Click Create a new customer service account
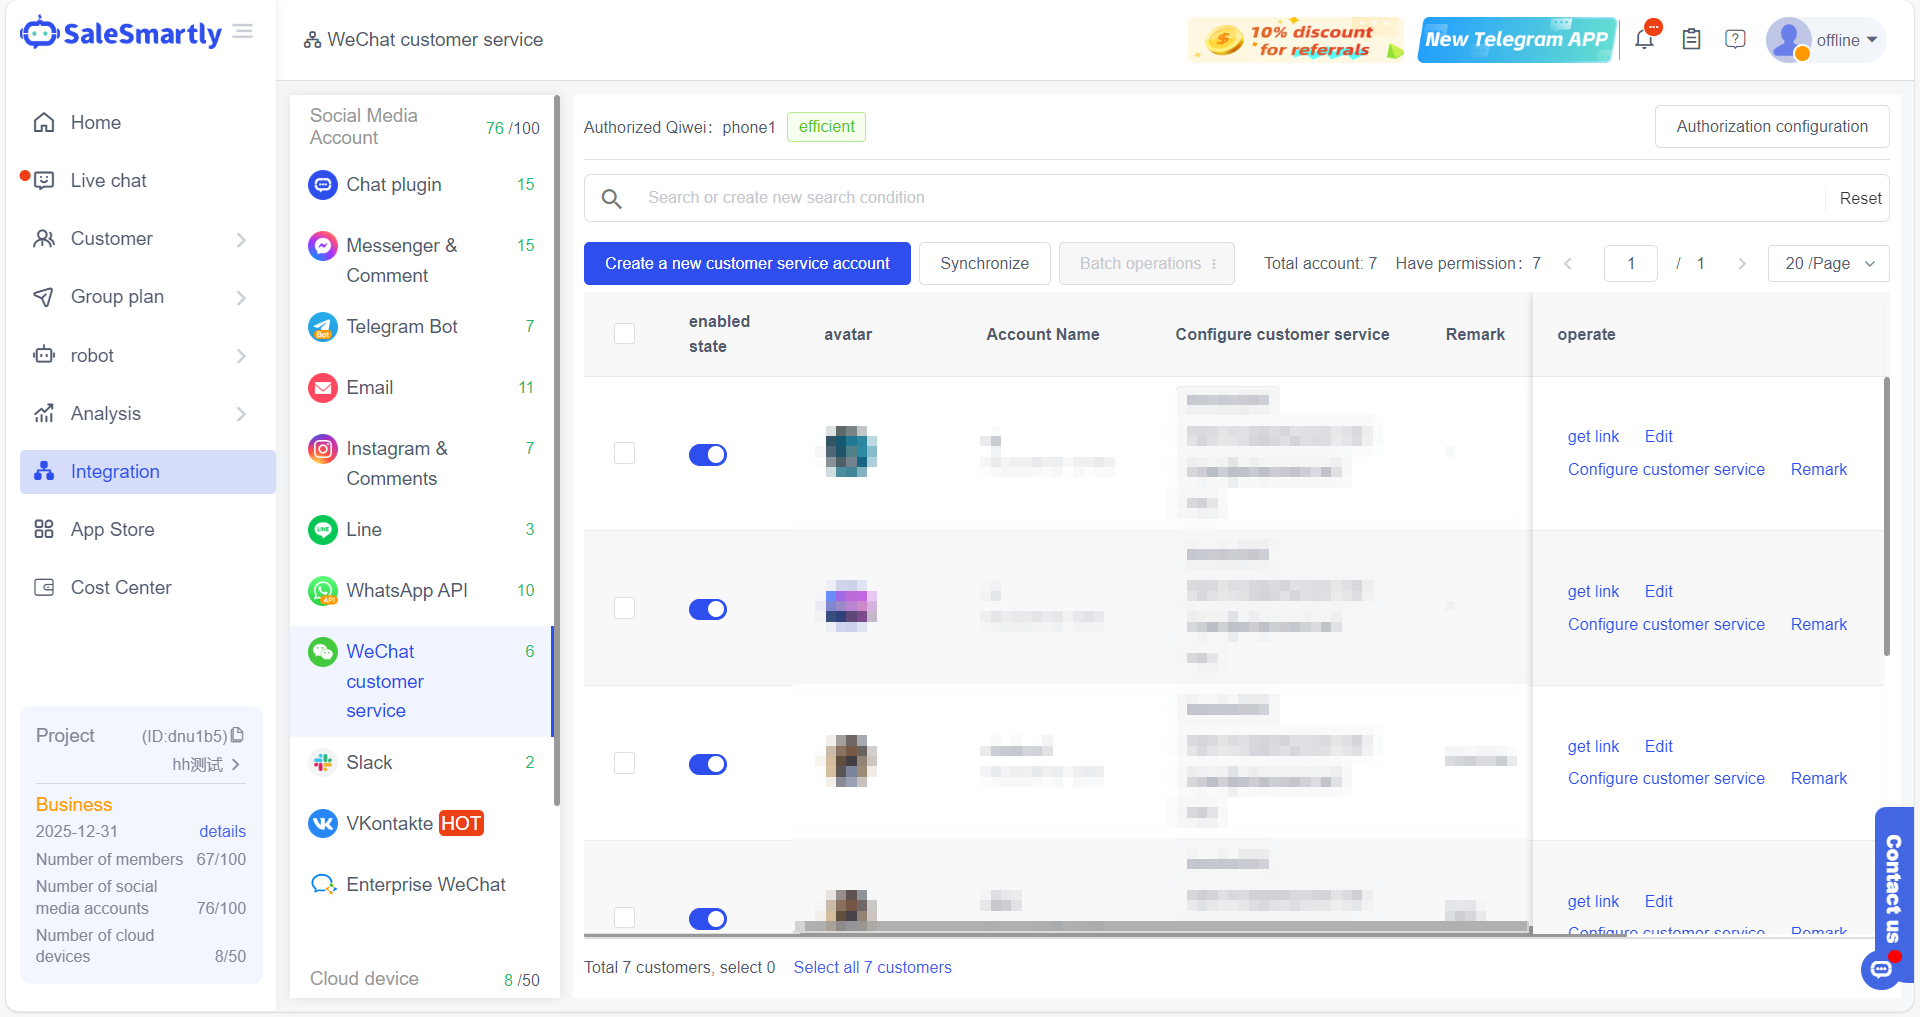 click(747, 263)
